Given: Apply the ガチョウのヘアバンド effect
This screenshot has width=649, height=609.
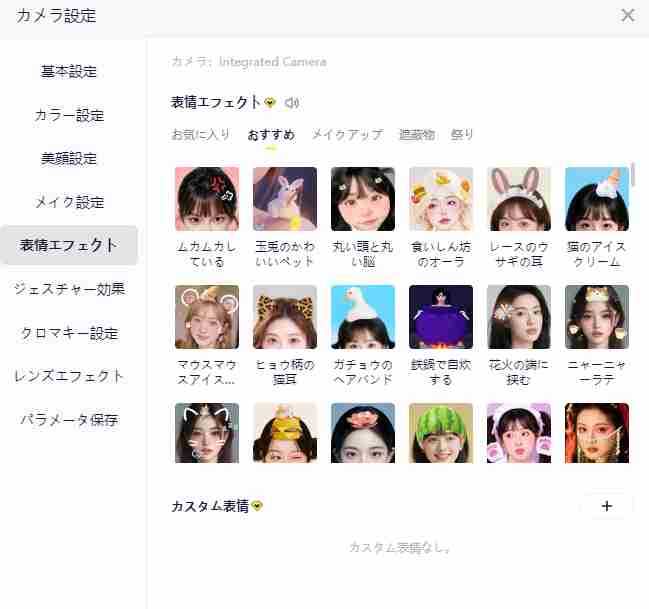Looking at the screenshot, I should [x=363, y=317].
